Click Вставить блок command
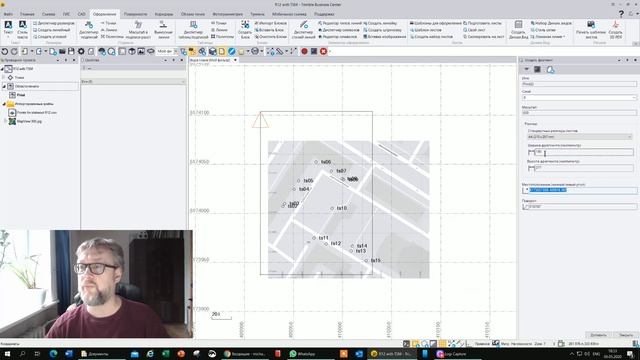Screen dimensions: 640x360 [x=269, y=30]
